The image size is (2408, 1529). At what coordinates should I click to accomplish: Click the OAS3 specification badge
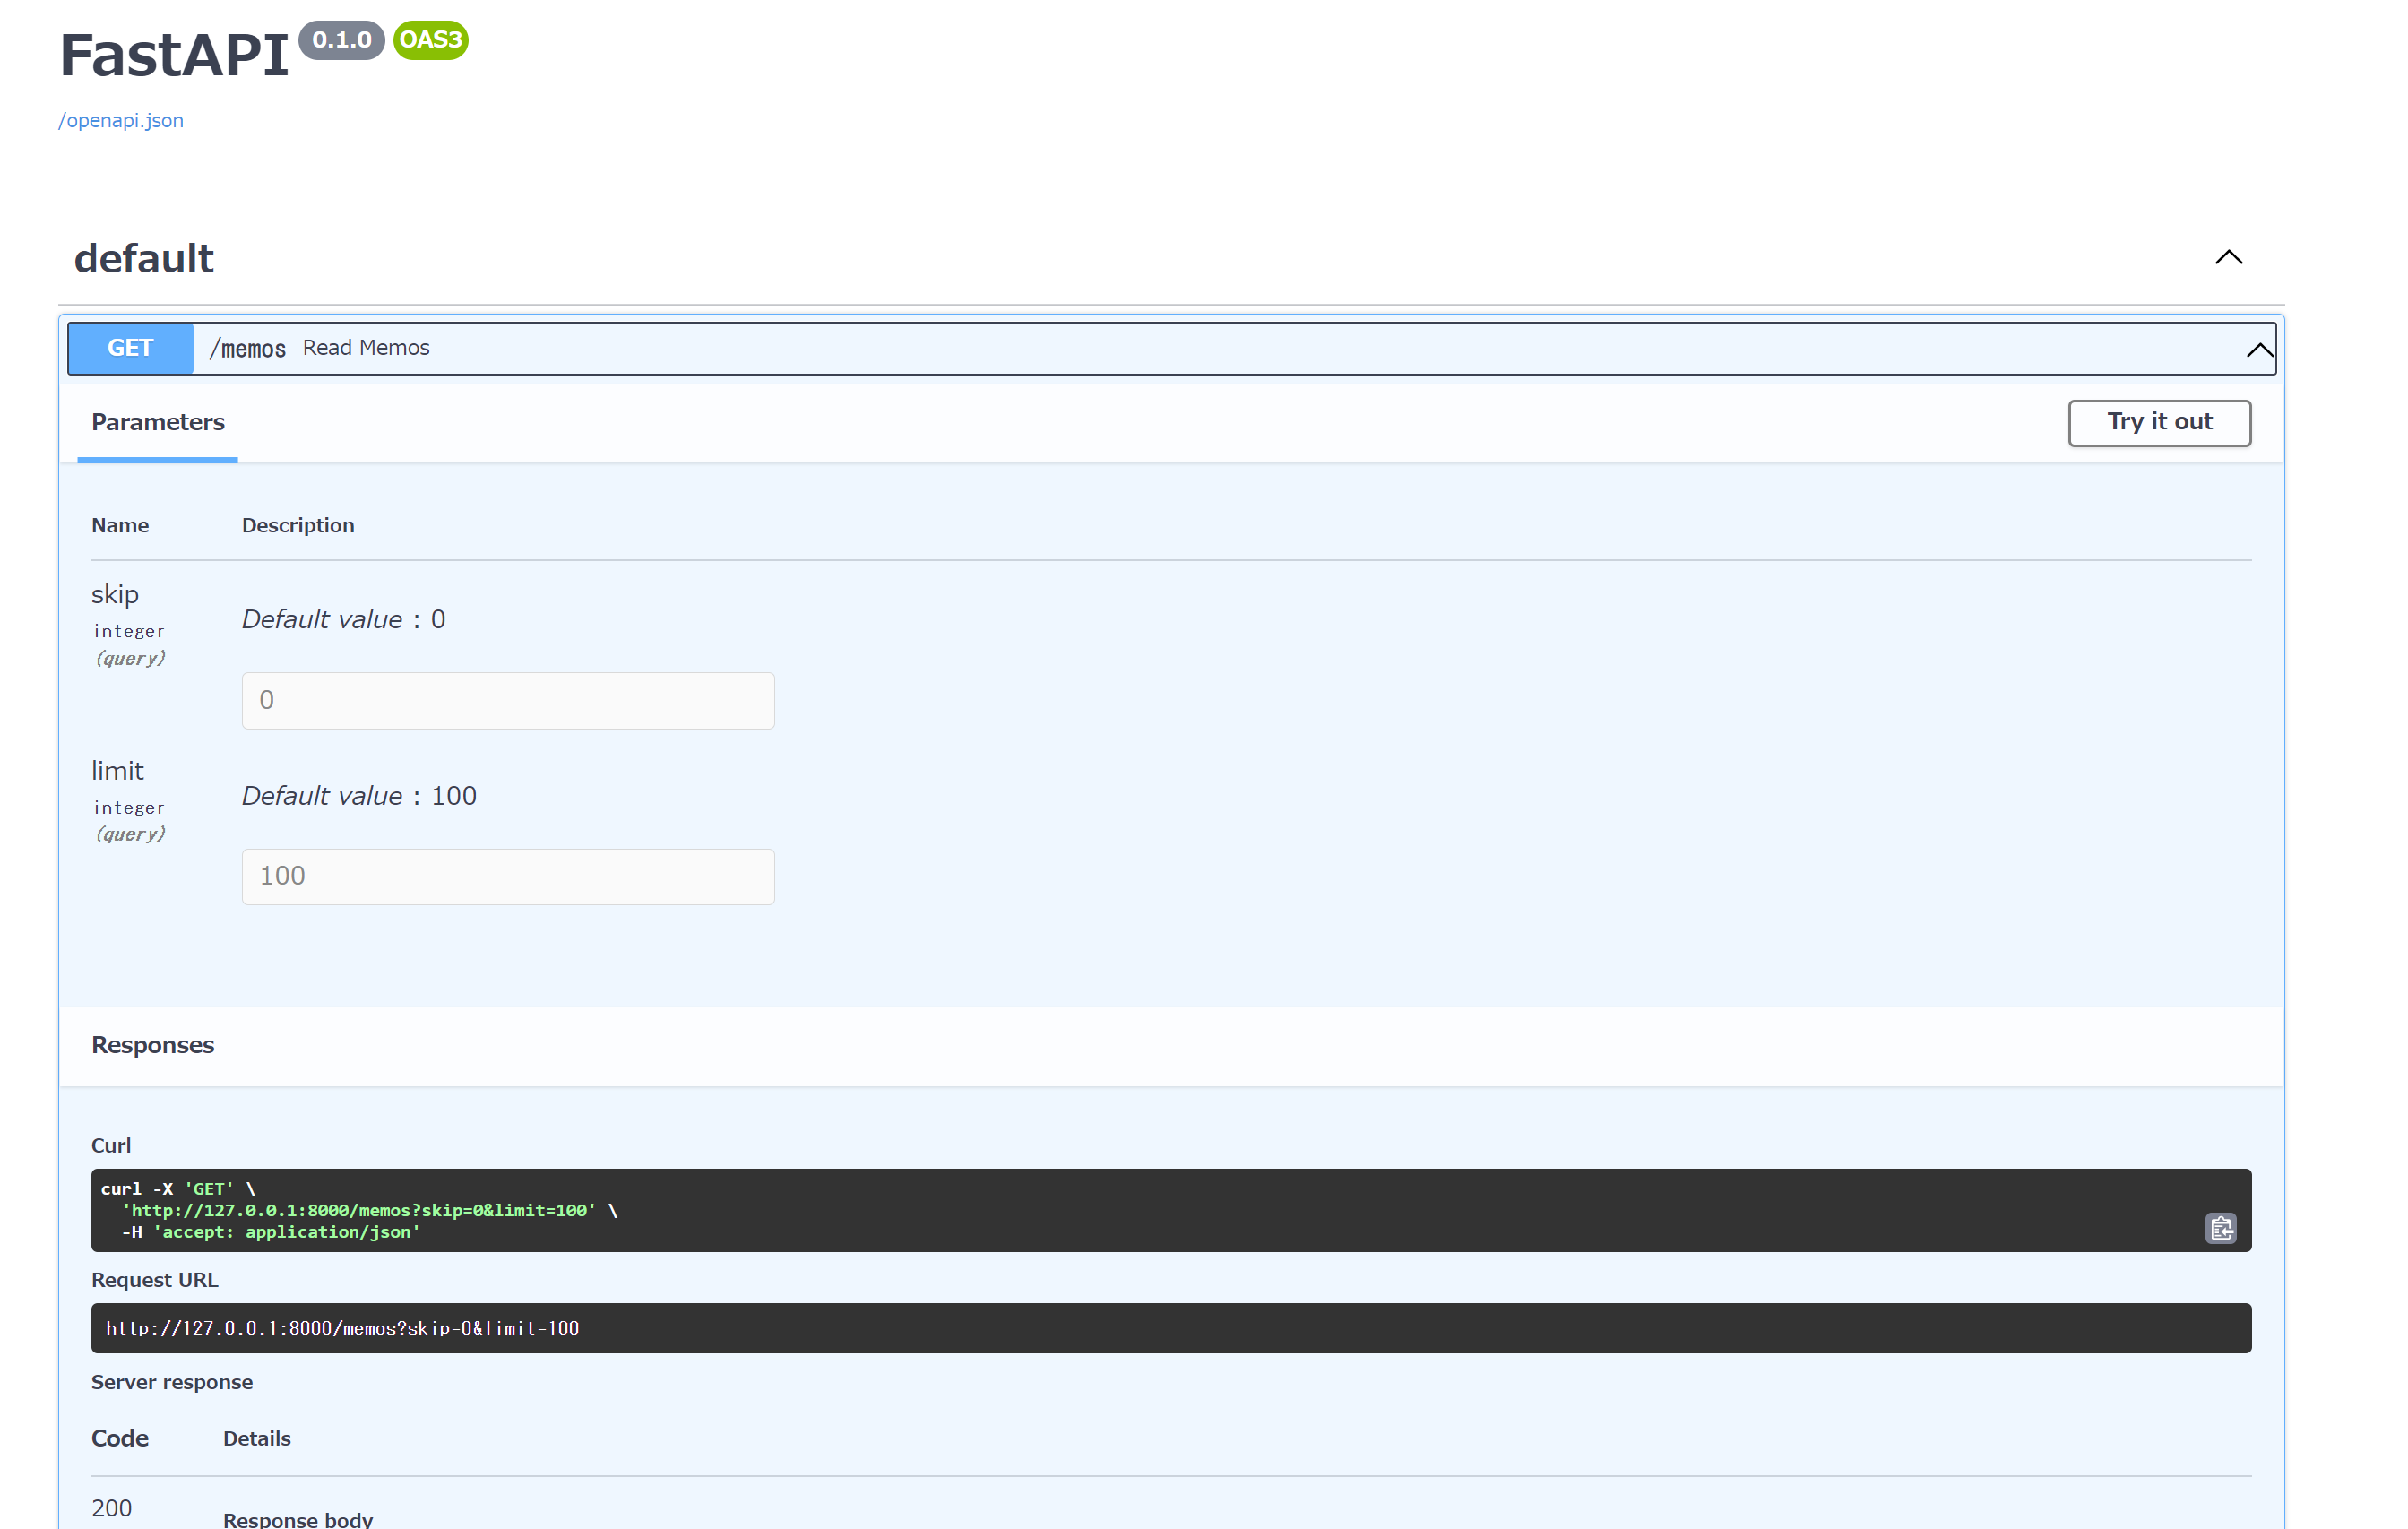click(x=431, y=41)
